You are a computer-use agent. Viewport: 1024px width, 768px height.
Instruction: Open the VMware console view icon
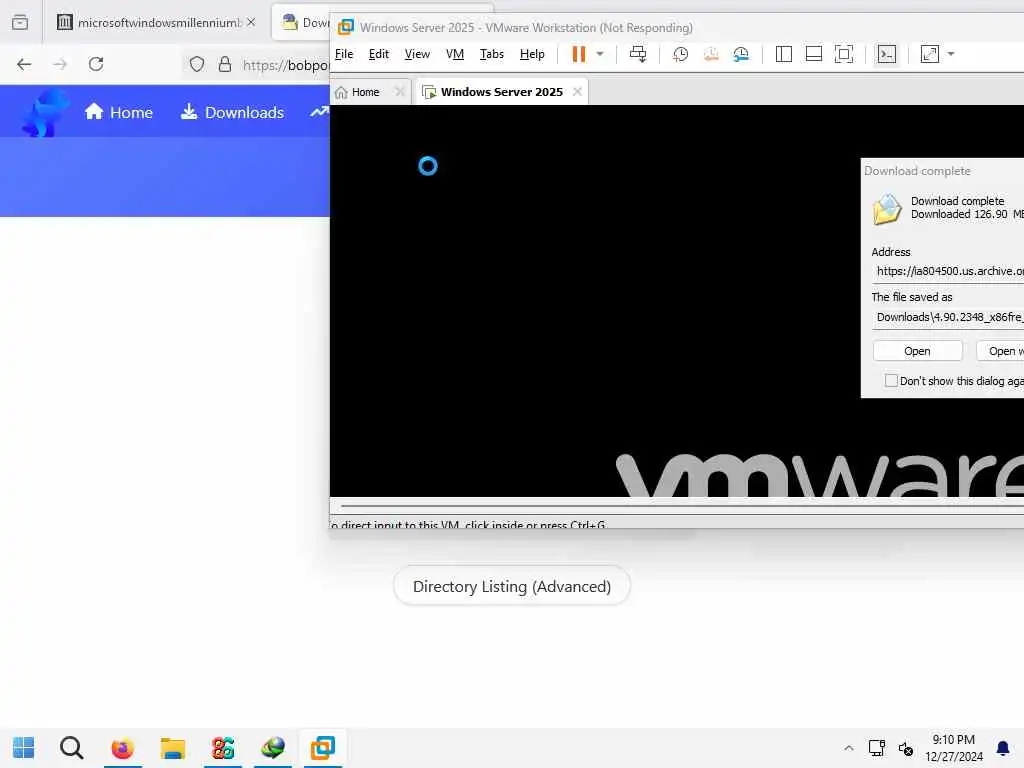point(886,54)
